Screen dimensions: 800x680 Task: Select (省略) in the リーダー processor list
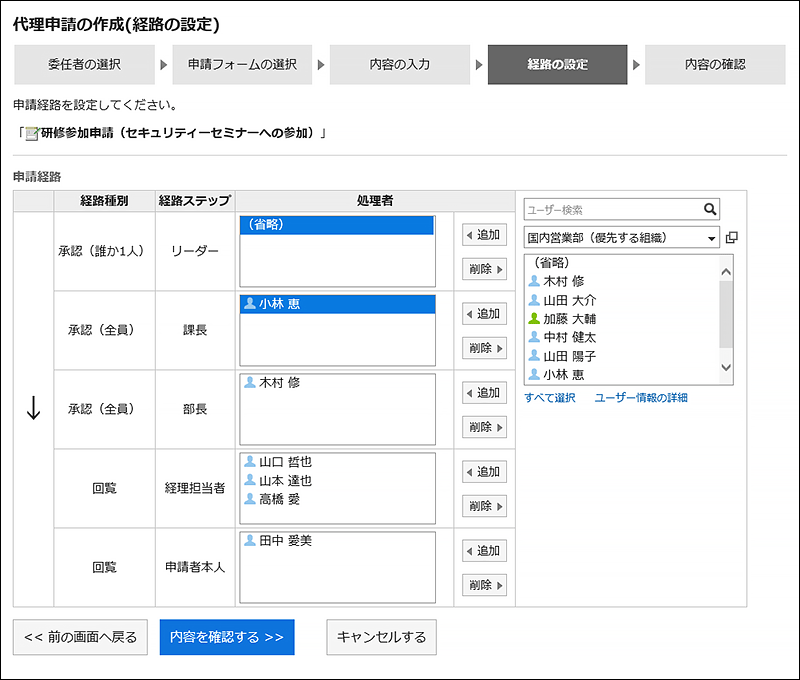[337, 225]
